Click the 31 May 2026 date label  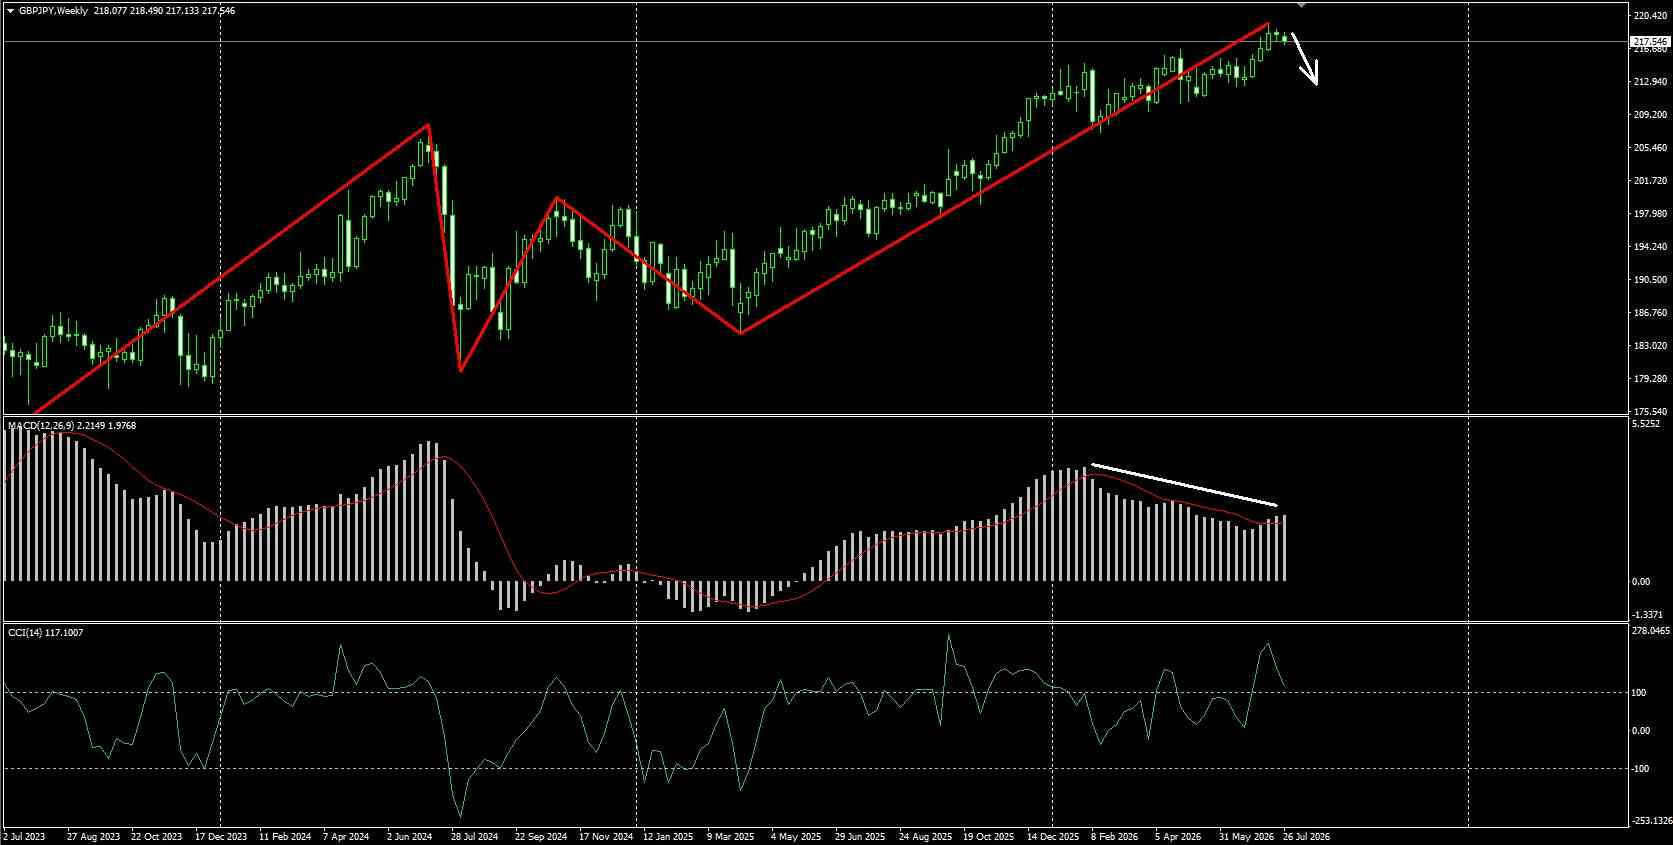point(1245,836)
